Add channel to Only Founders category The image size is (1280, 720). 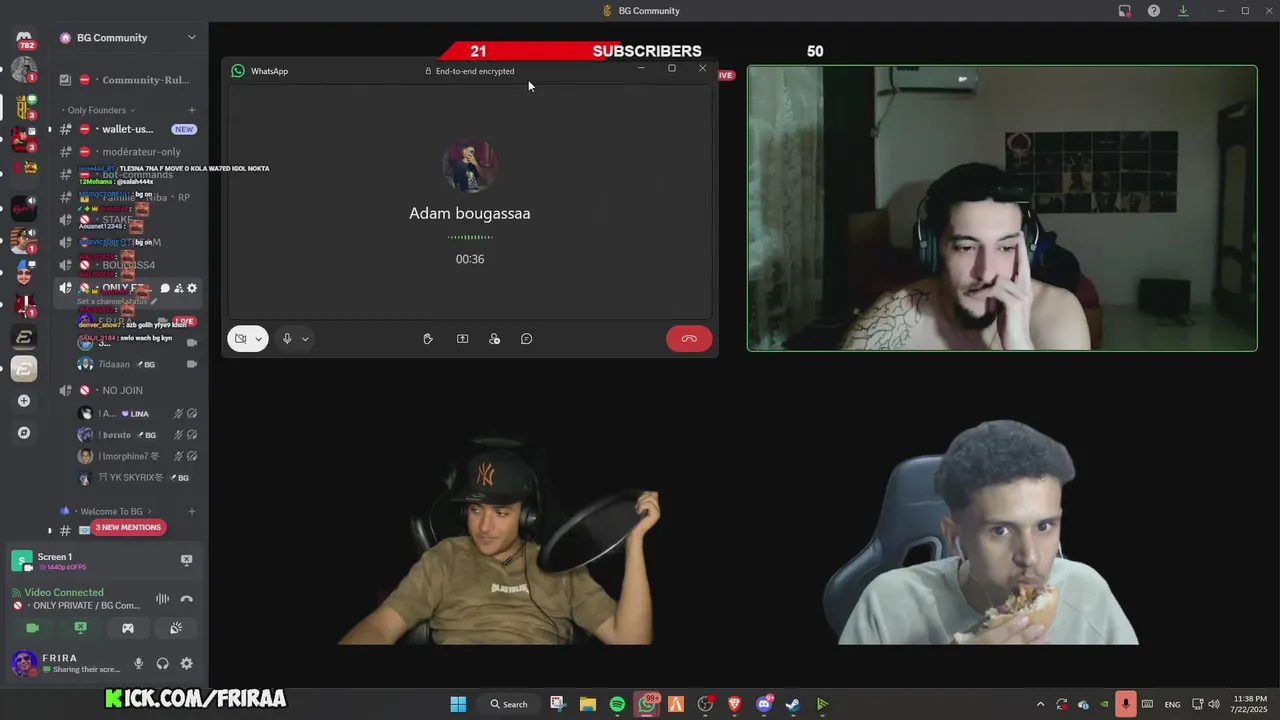click(x=192, y=110)
